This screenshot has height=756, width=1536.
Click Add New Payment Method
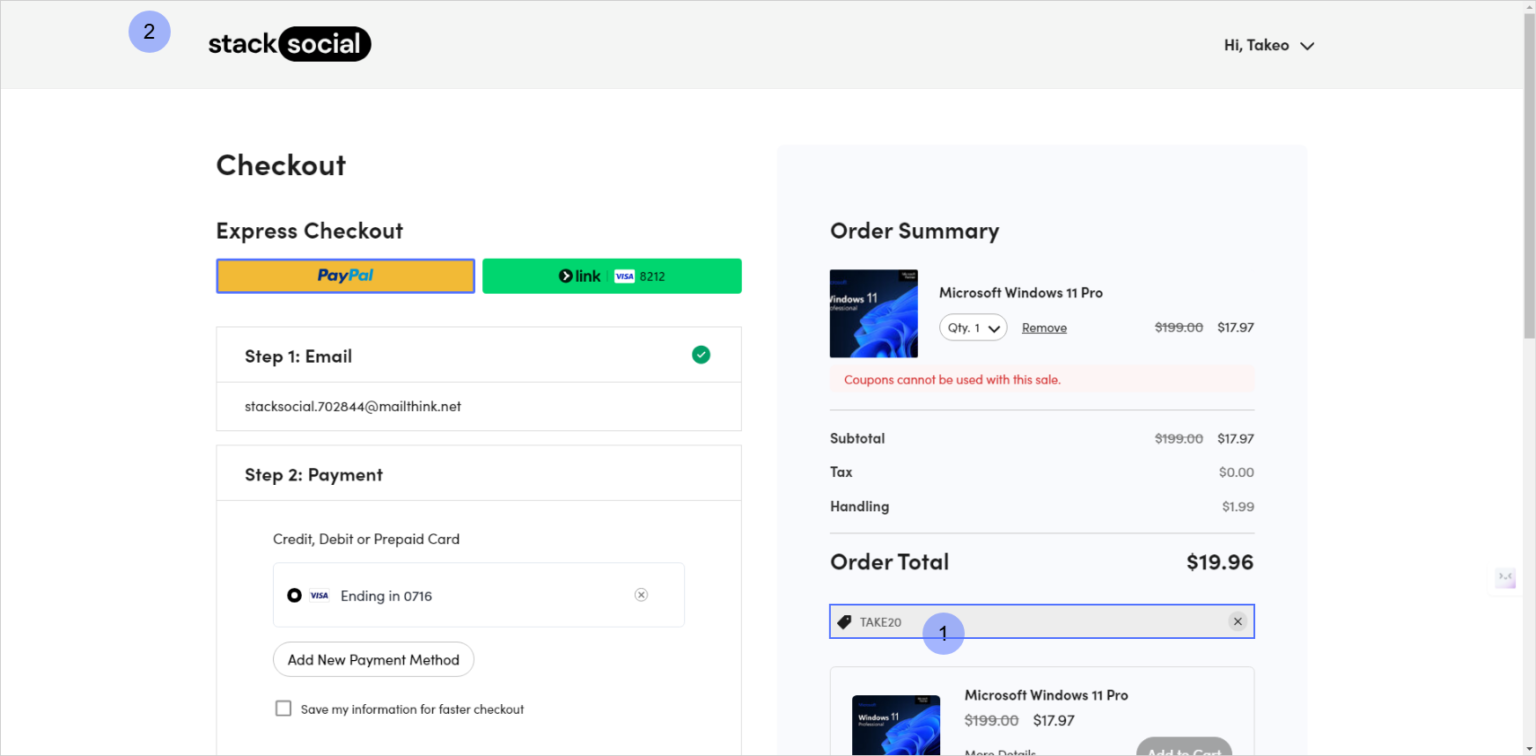coord(373,659)
